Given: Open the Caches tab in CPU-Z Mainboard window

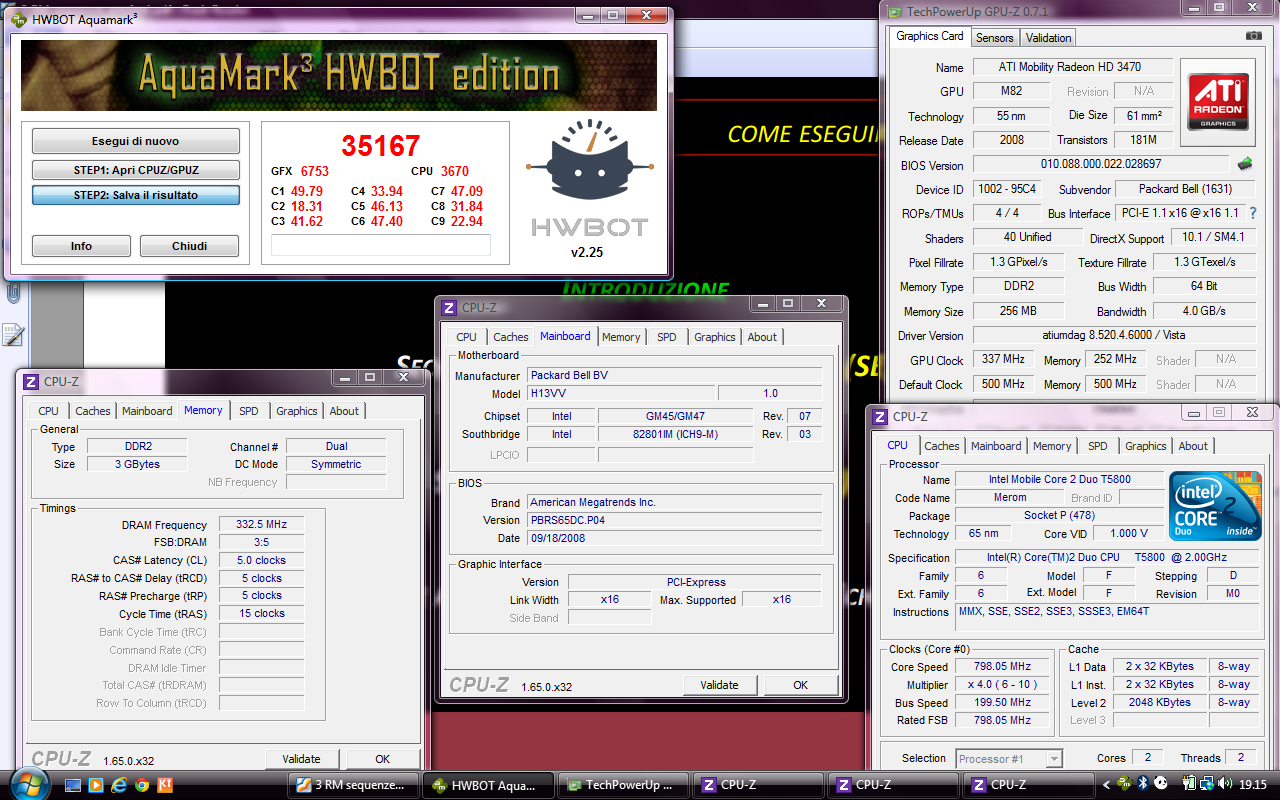Looking at the screenshot, I should click(511, 337).
